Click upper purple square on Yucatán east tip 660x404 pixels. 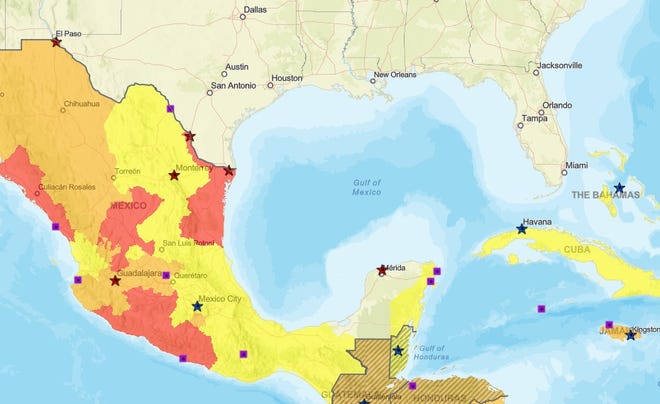pyautogui.click(x=437, y=271)
